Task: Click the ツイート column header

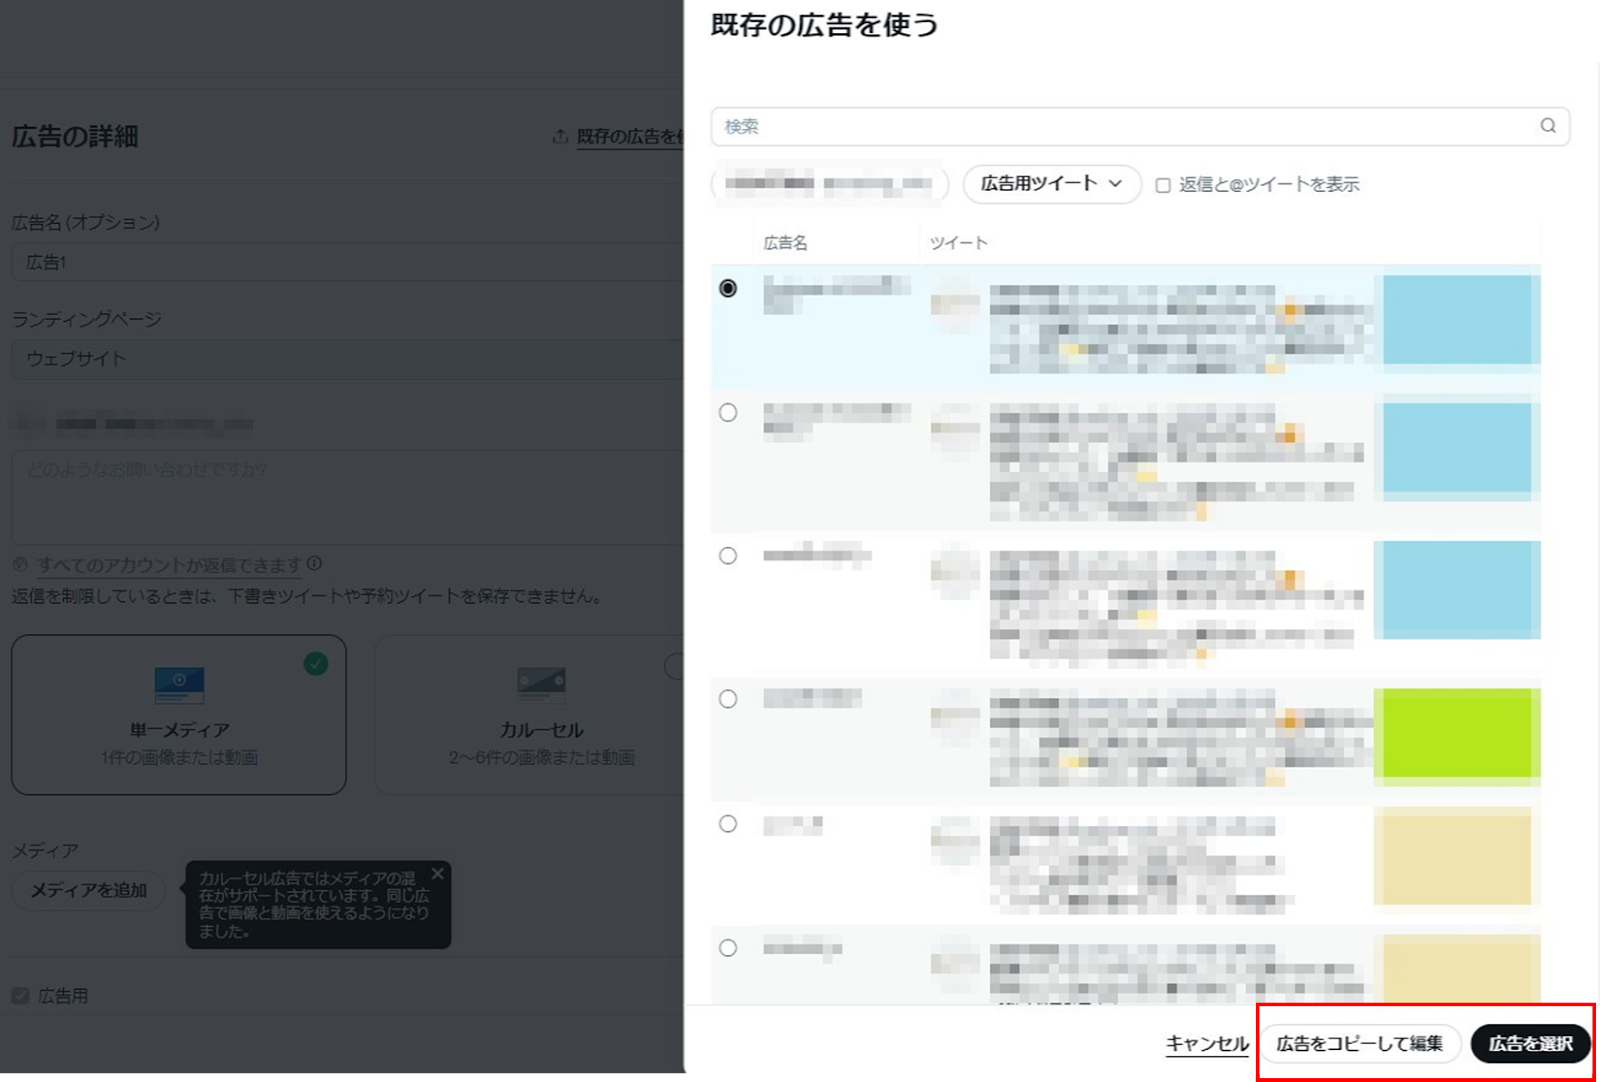Action: [959, 243]
